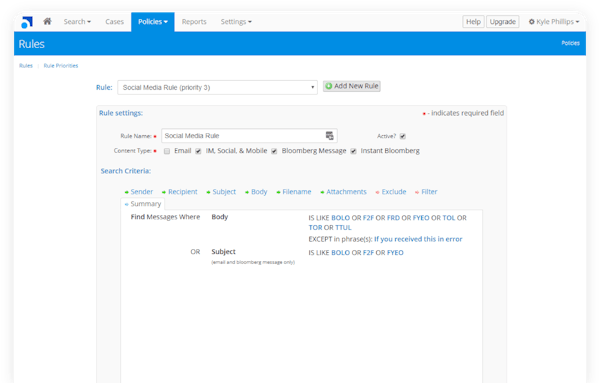The height and width of the screenshot is (383, 600).
Task: Switch to the Attachments criteria tab
Action: (x=344, y=192)
